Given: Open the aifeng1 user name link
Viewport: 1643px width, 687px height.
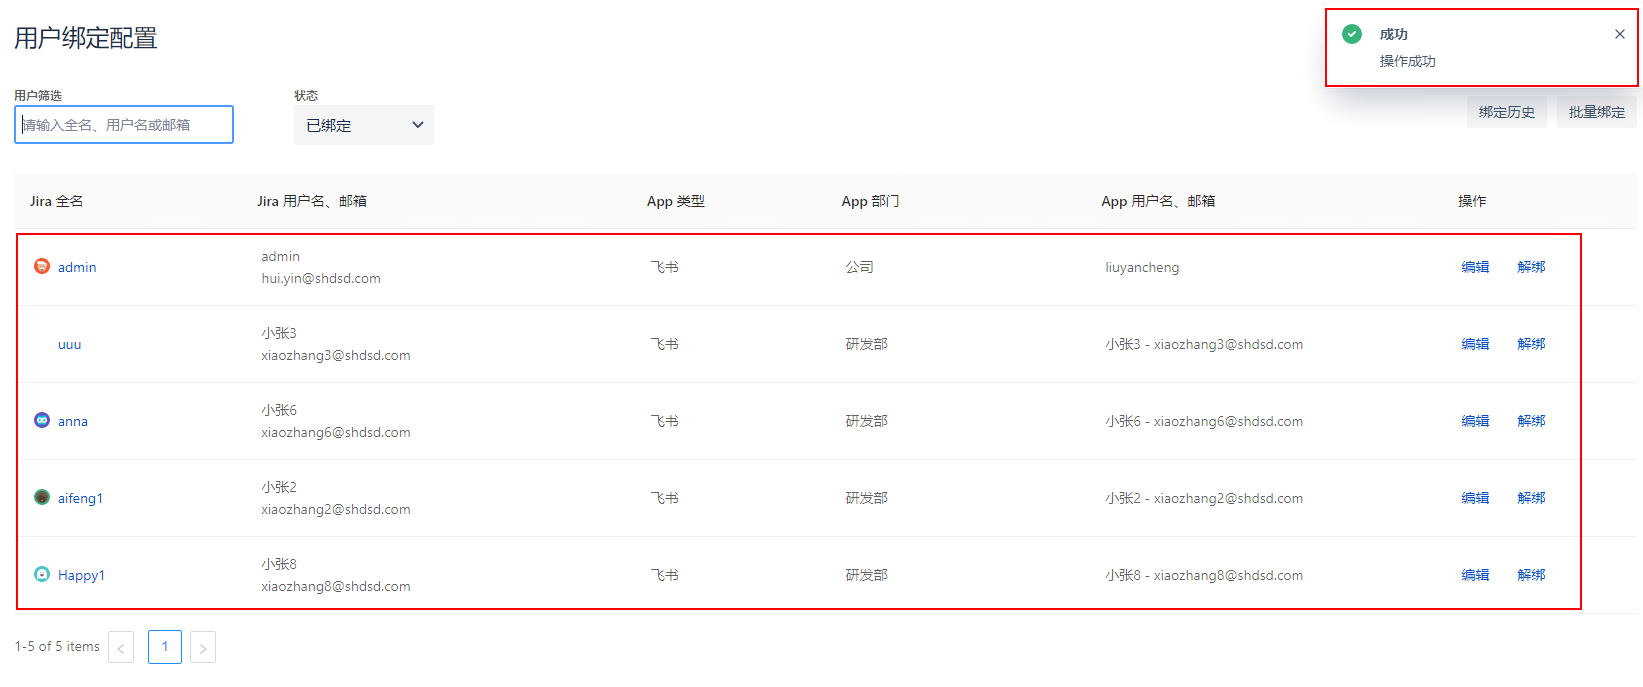Looking at the screenshot, I should point(80,498).
